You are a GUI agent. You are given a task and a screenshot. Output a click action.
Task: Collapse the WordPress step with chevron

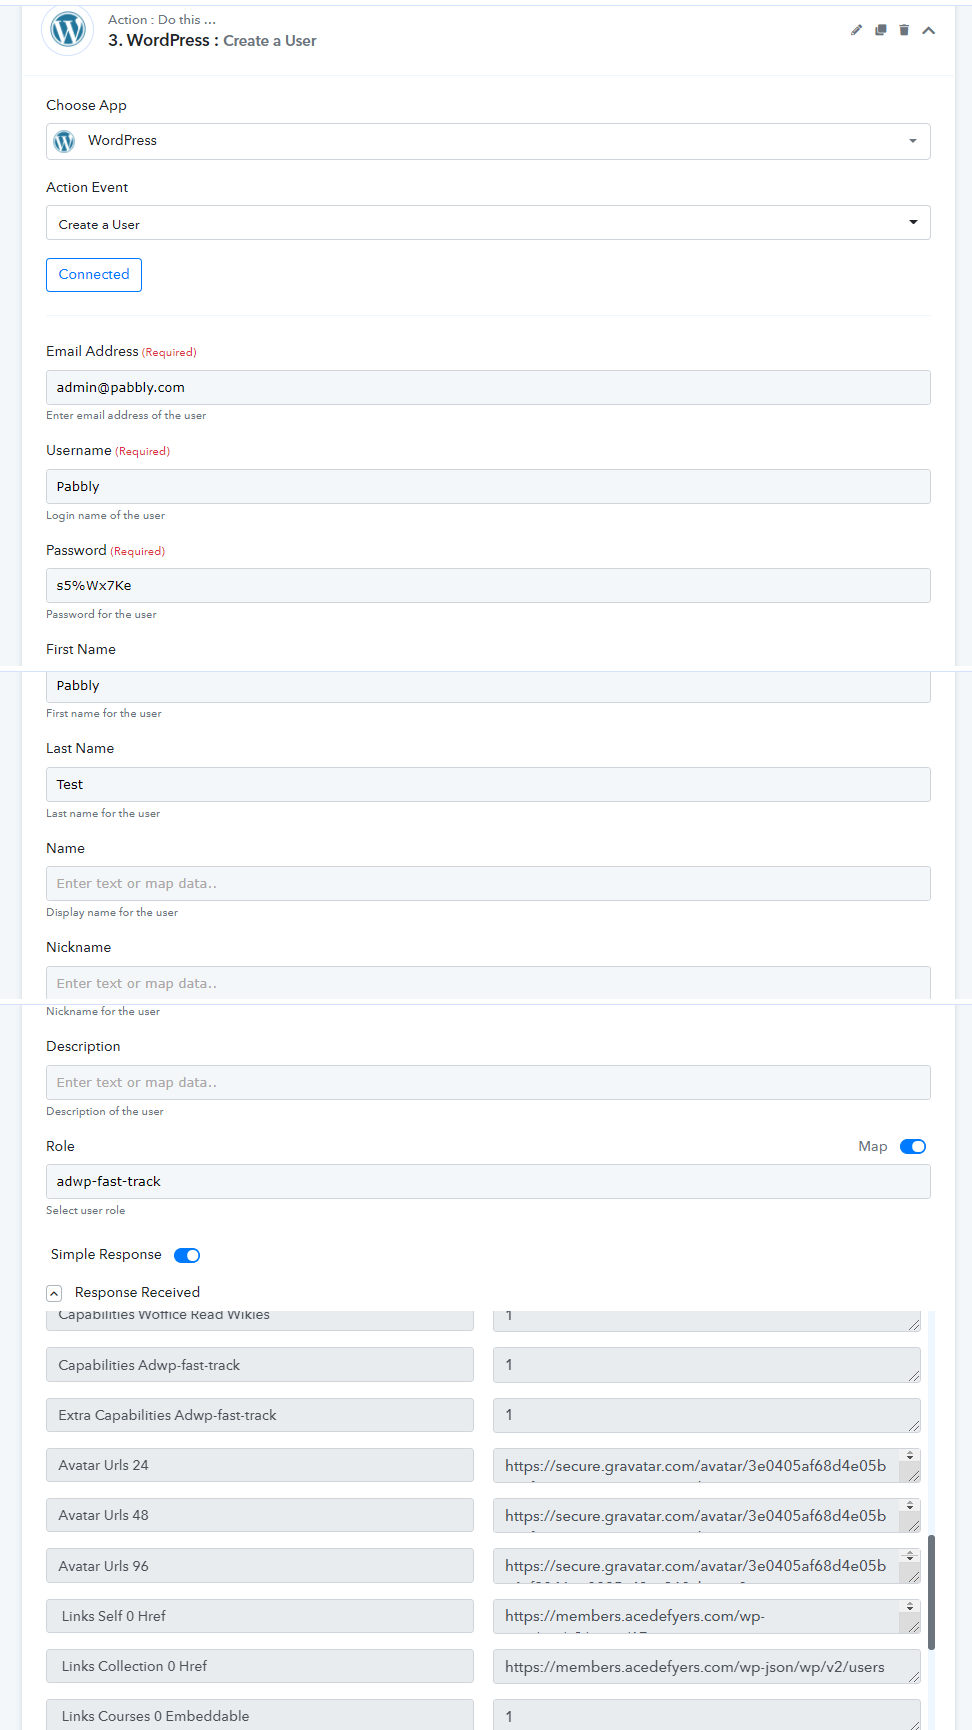tap(928, 30)
